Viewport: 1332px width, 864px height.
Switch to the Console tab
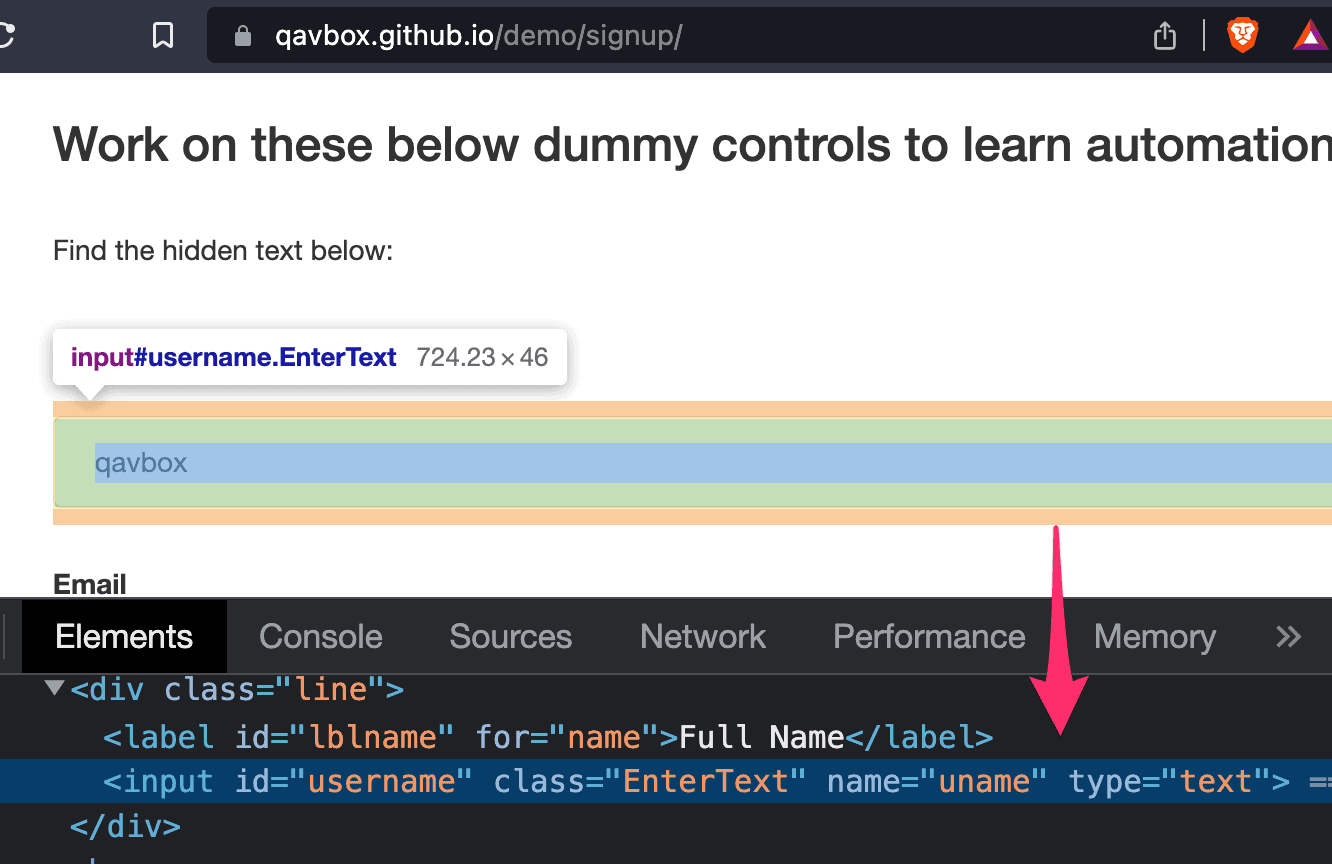point(320,636)
